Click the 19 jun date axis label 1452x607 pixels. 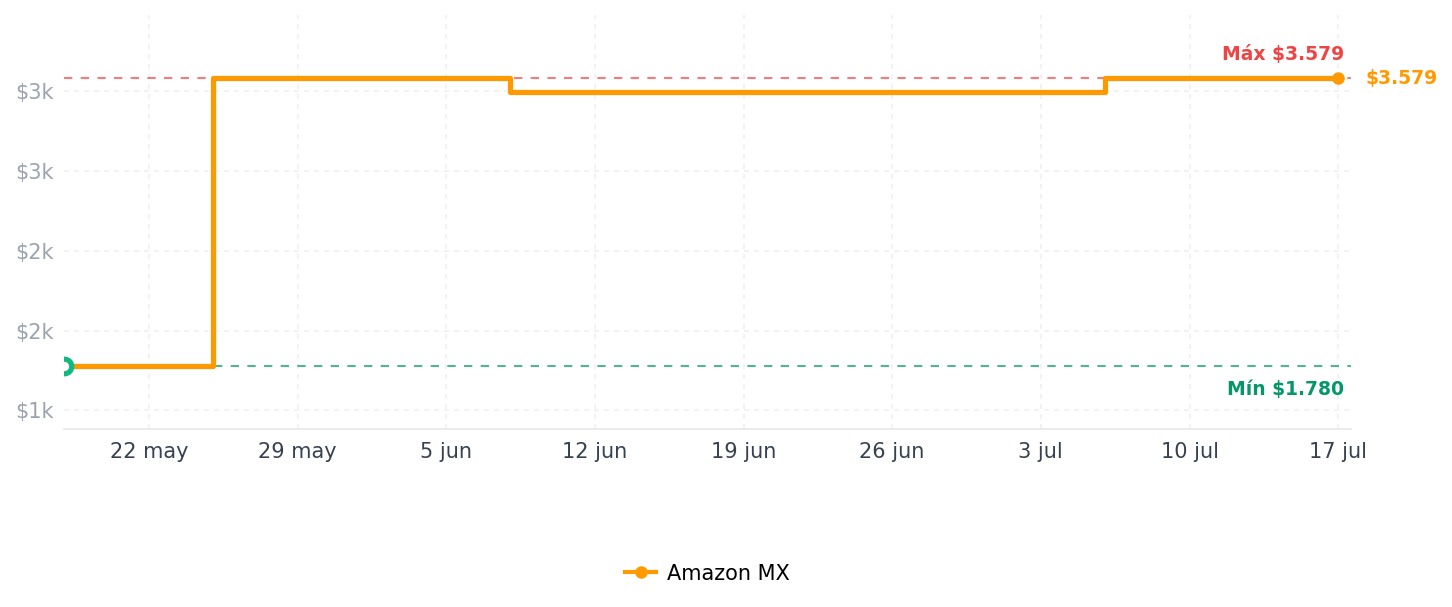coord(744,451)
